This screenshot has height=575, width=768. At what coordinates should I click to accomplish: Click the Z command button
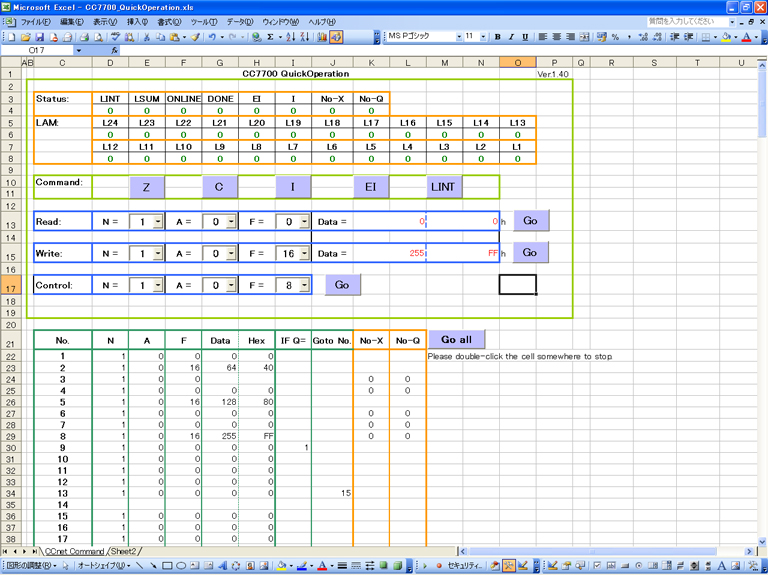[x=146, y=187]
